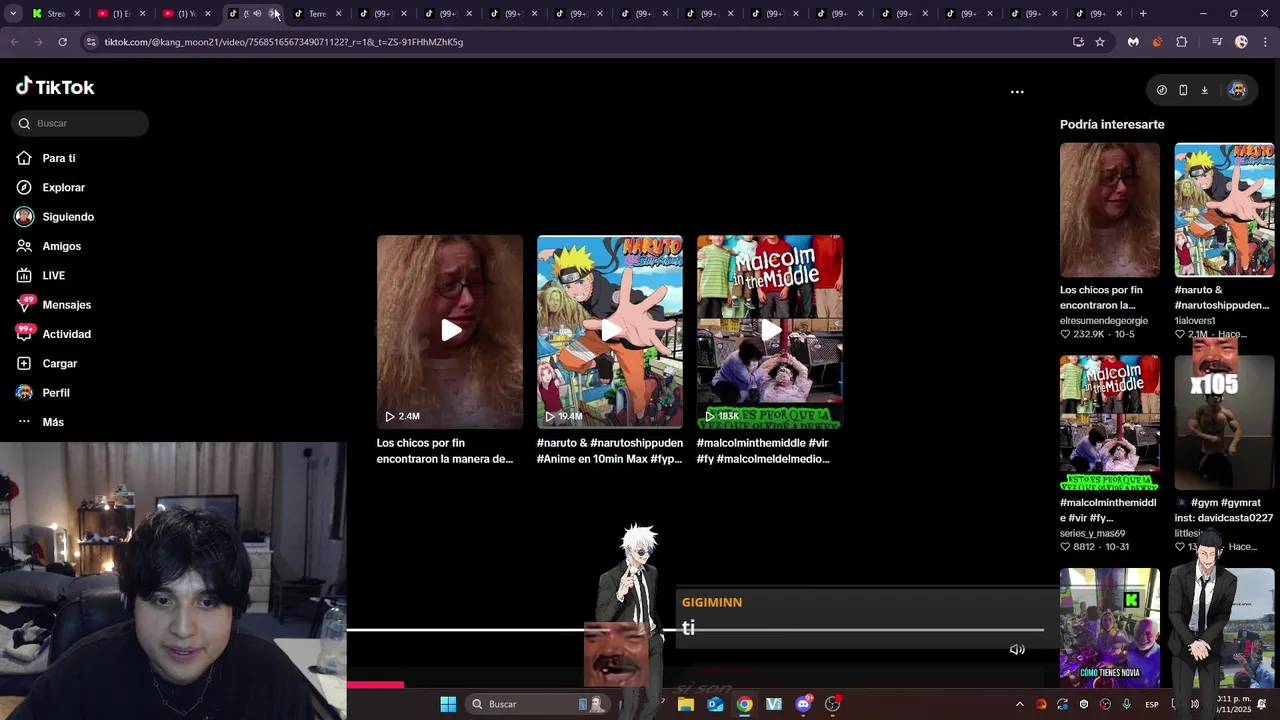The image size is (1280, 720).
Task: Open the 1ialovers1 Naruto sidebar thumbnail
Action: pos(1224,209)
